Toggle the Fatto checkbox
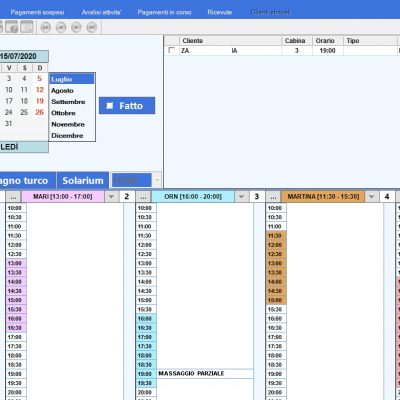400x400 pixels. point(110,106)
